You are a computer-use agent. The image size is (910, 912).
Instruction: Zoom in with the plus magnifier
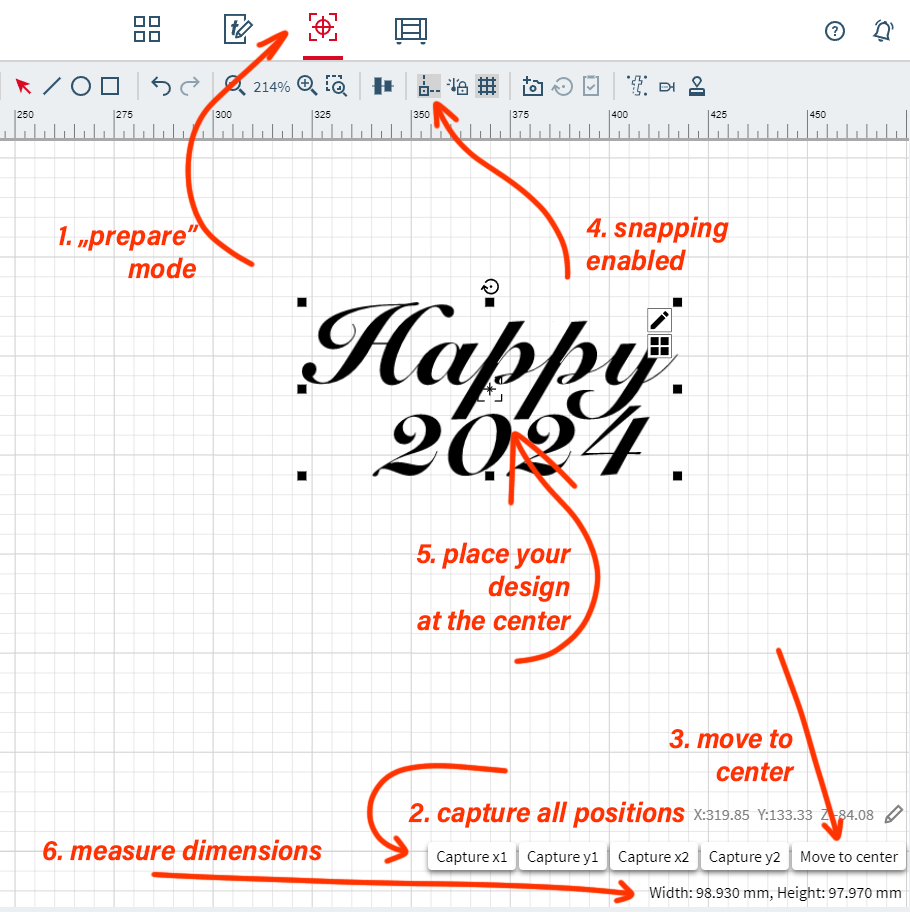tap(307, 86)
